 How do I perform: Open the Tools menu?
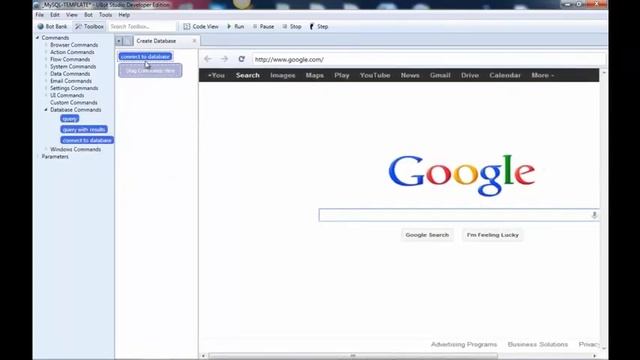105,15
